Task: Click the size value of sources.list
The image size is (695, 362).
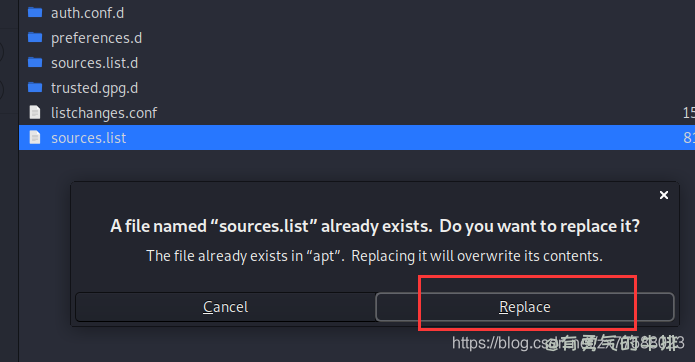Action: tap(689, 137)
